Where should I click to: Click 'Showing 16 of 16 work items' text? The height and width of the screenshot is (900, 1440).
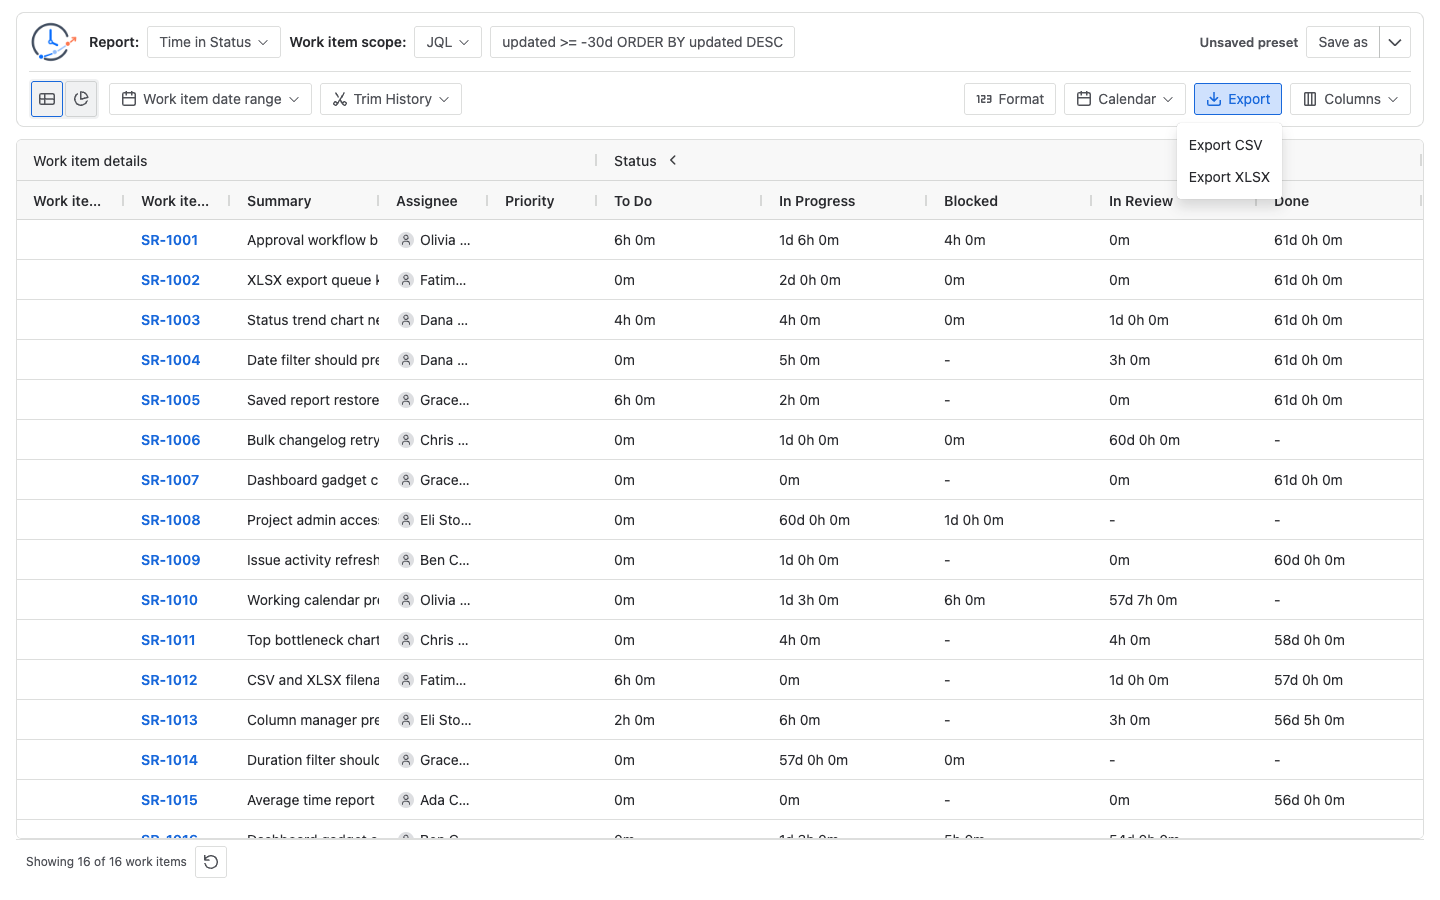106,862
